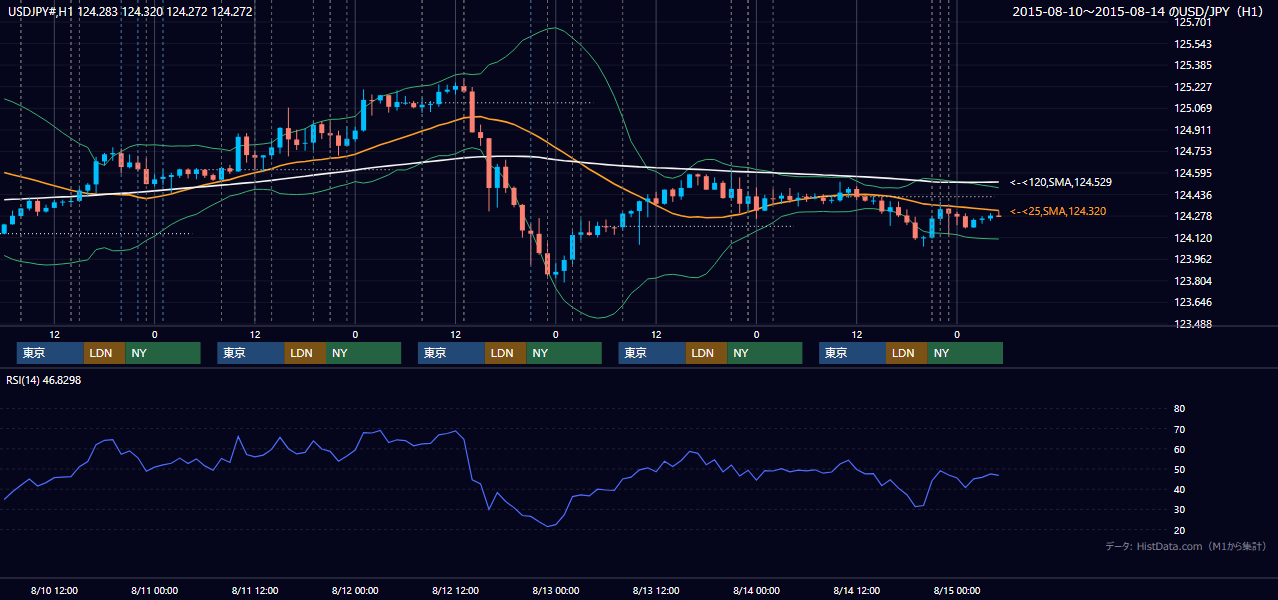1278x600 pixels.
Task: Select RSI scale value 60
Action: [1179, 449]
